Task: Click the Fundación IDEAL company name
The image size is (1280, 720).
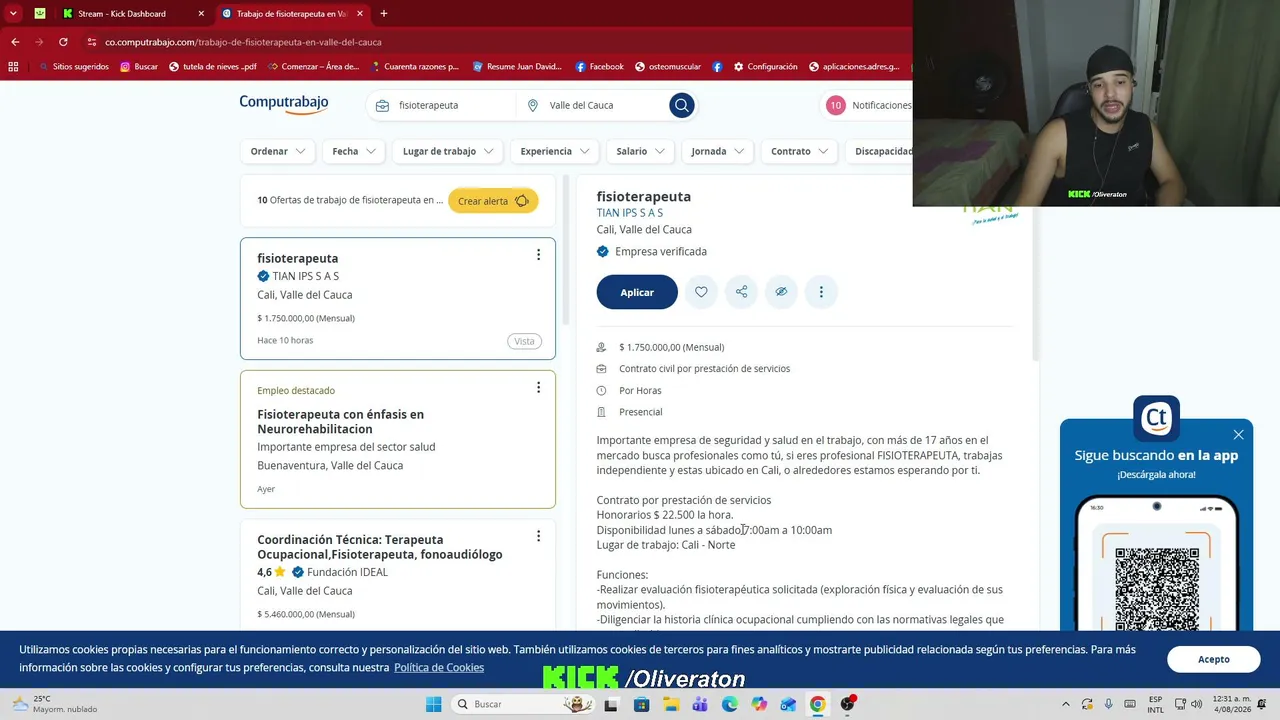Action: pyautogui.click(x=347, y=572)
